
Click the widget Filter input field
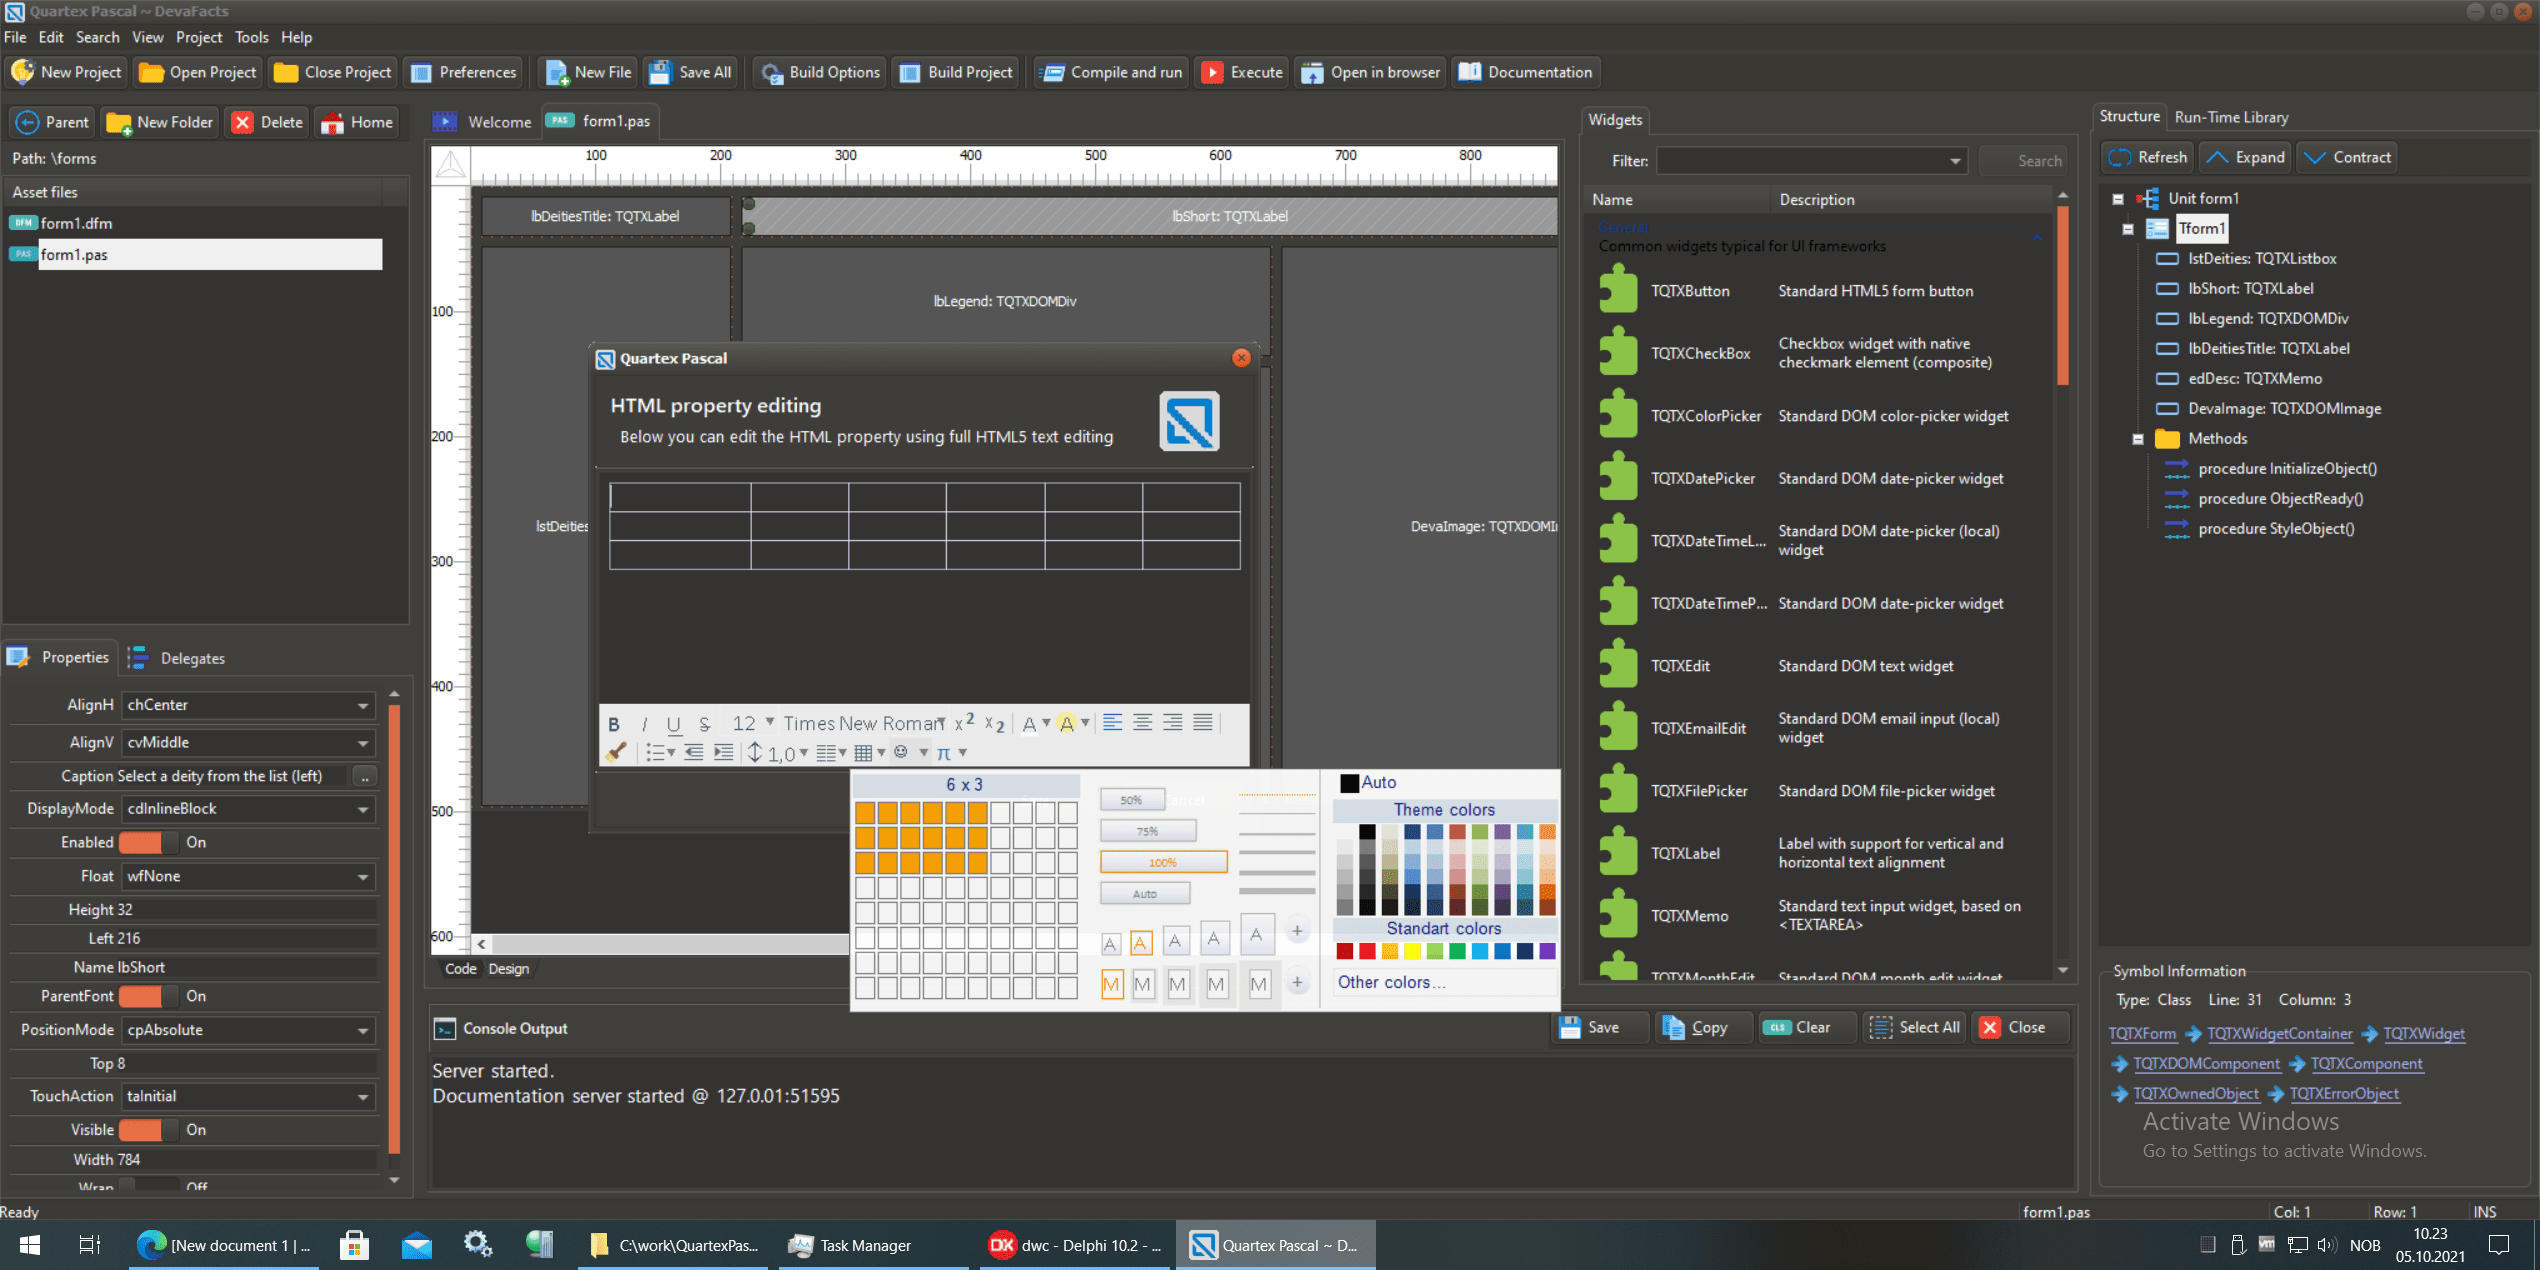point(1800,161)
